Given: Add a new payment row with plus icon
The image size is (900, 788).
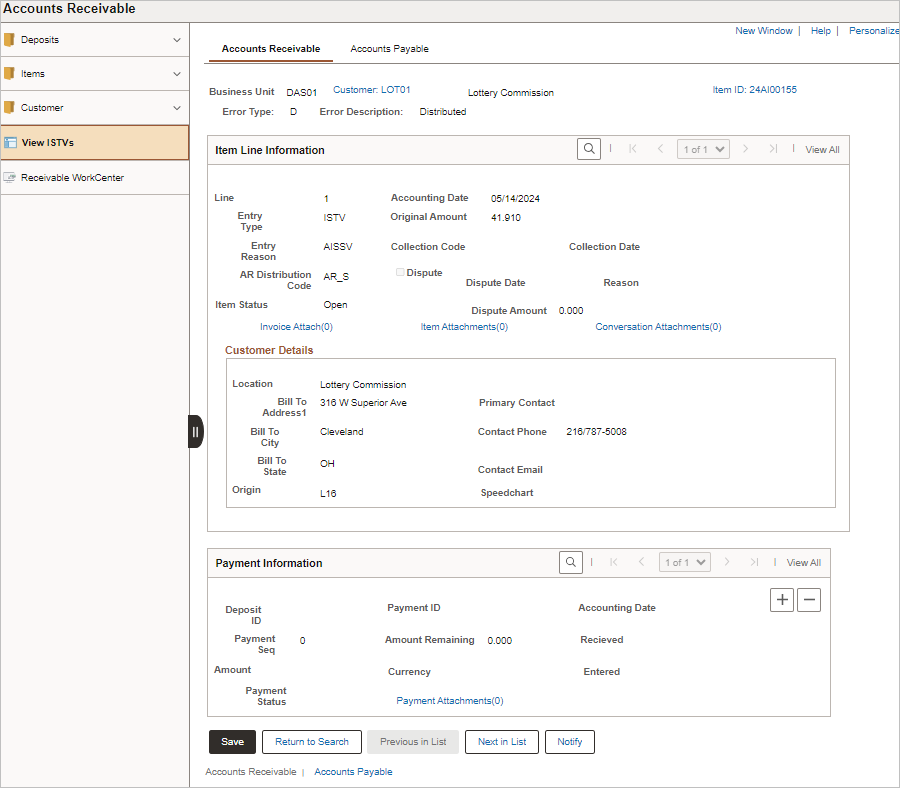Looking at the screenshot, I should click(782, 599).
